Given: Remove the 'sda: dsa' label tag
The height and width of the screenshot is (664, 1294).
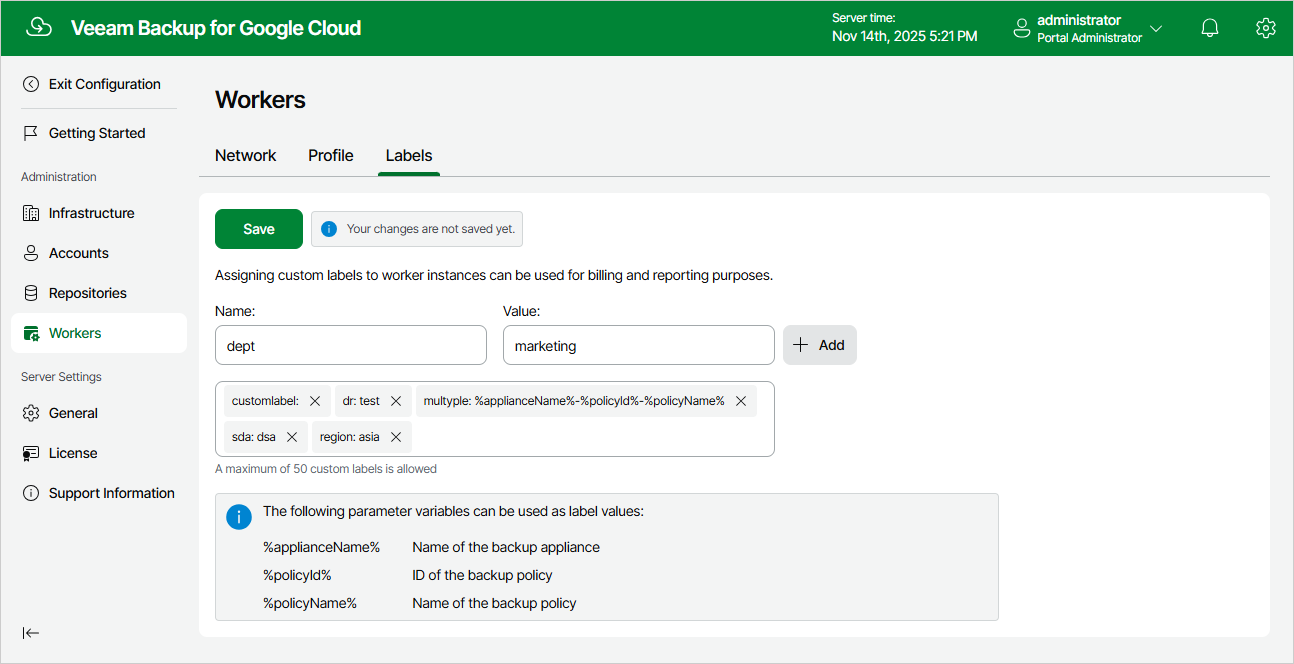Looking at the screenshot, I should (292, 437).
